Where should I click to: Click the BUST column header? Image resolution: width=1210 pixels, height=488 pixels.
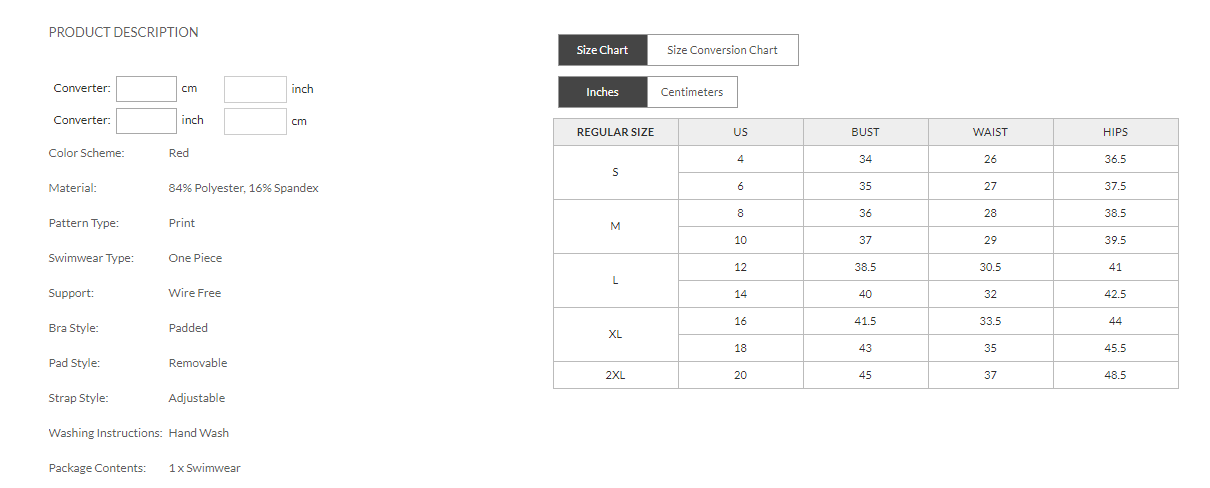click(x=866, y=132)
